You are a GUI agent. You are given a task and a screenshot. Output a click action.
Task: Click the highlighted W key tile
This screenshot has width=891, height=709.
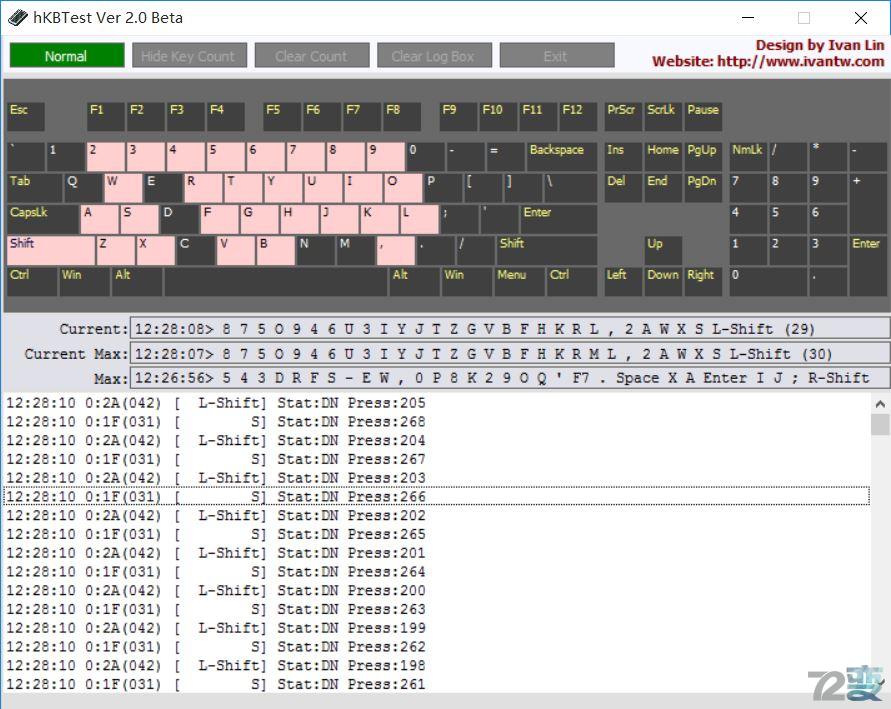tap(123, 188)
